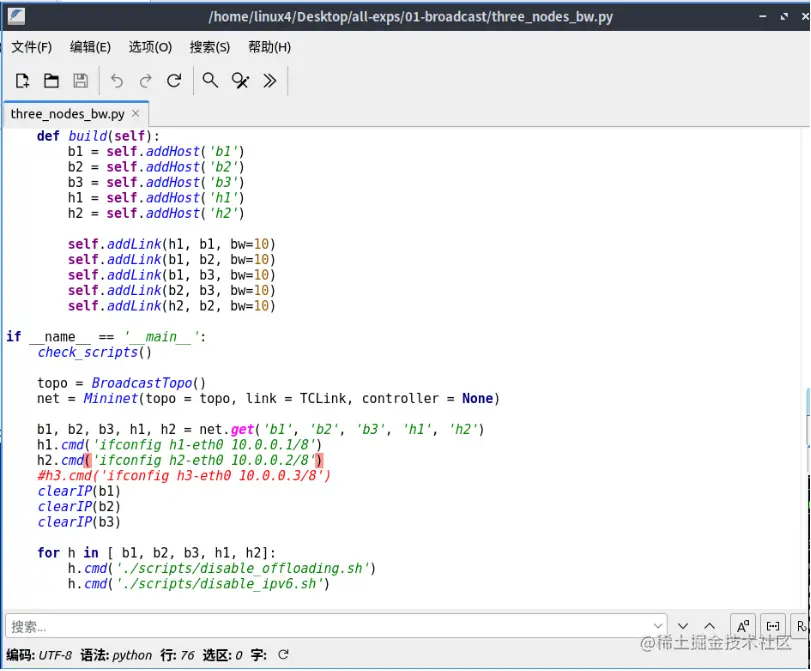This screenshot has width=811, height=671.
Task: Toggle whole word match option
Action: click(773, 627)
